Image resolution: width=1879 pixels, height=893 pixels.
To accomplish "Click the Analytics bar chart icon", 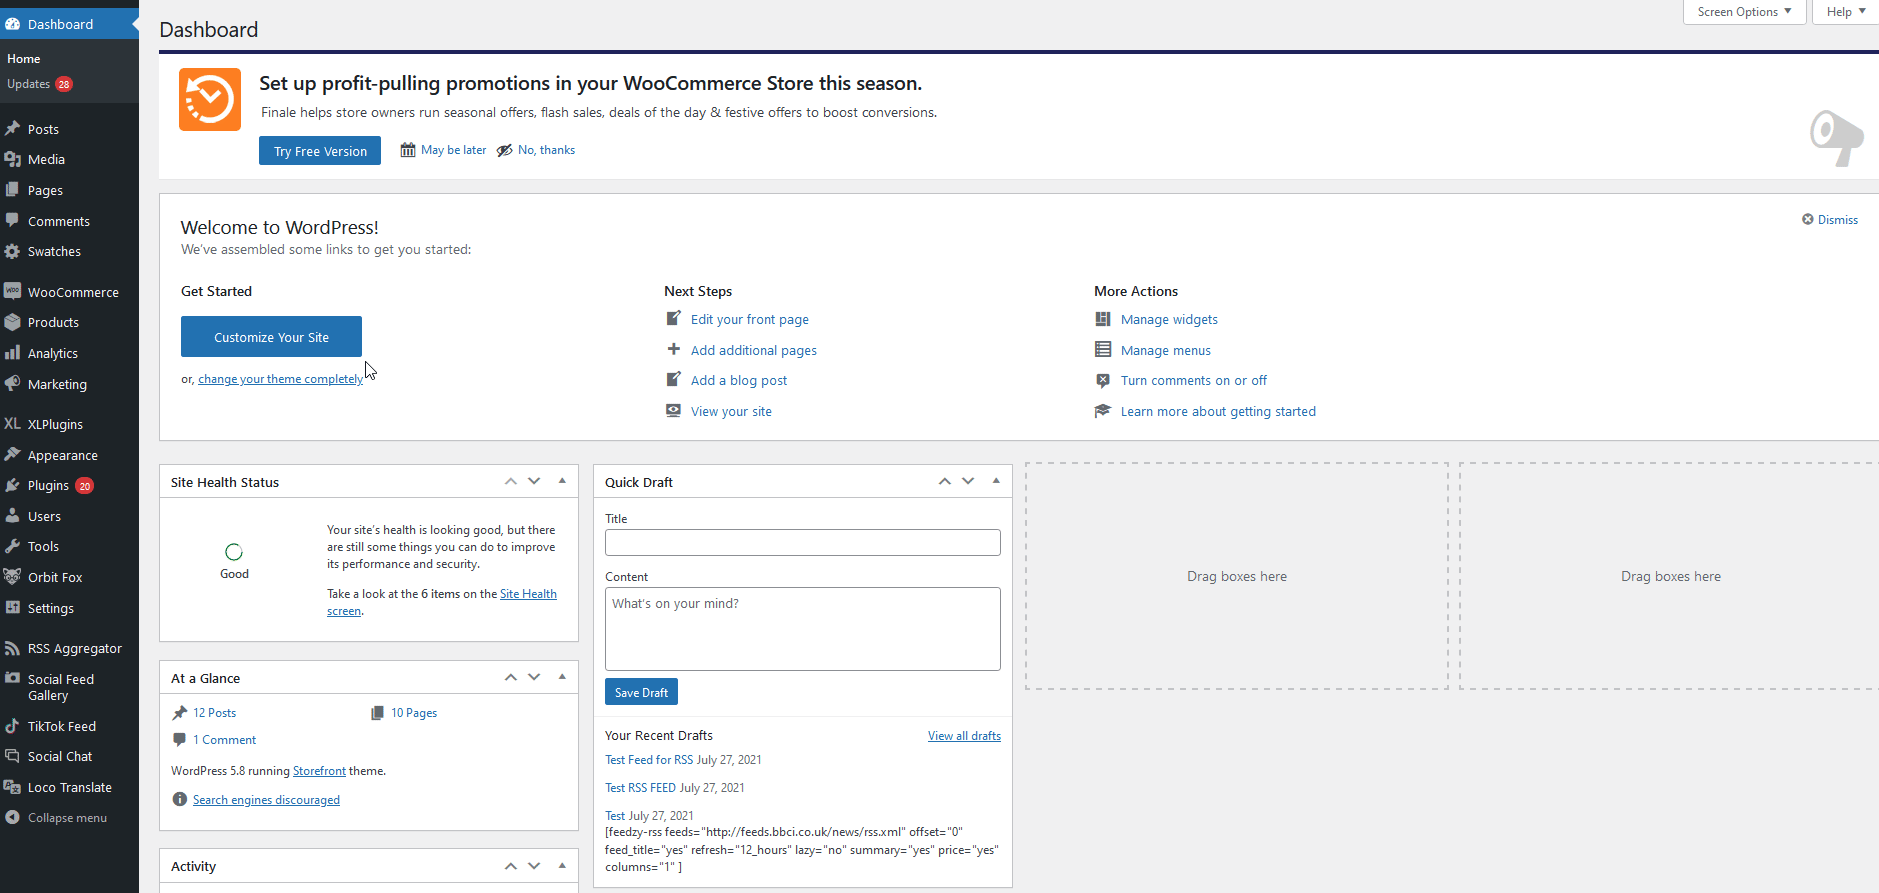I will pos(12,353).
